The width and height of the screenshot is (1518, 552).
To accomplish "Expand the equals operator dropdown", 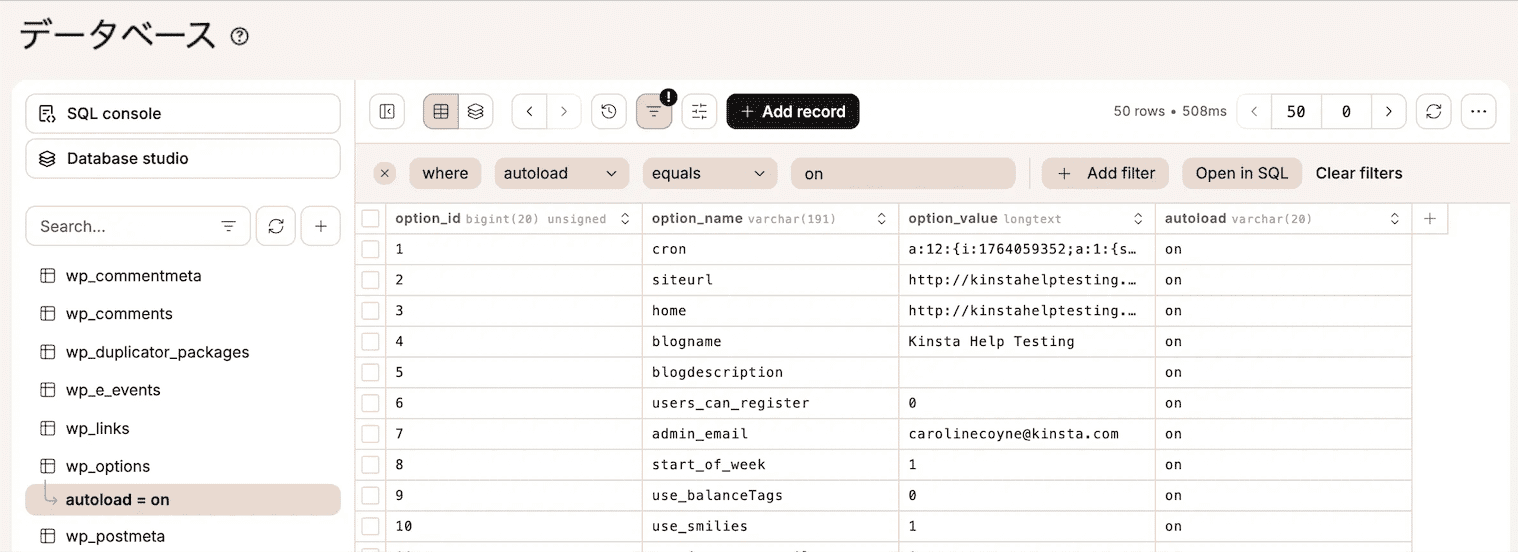I will [709, 173].
